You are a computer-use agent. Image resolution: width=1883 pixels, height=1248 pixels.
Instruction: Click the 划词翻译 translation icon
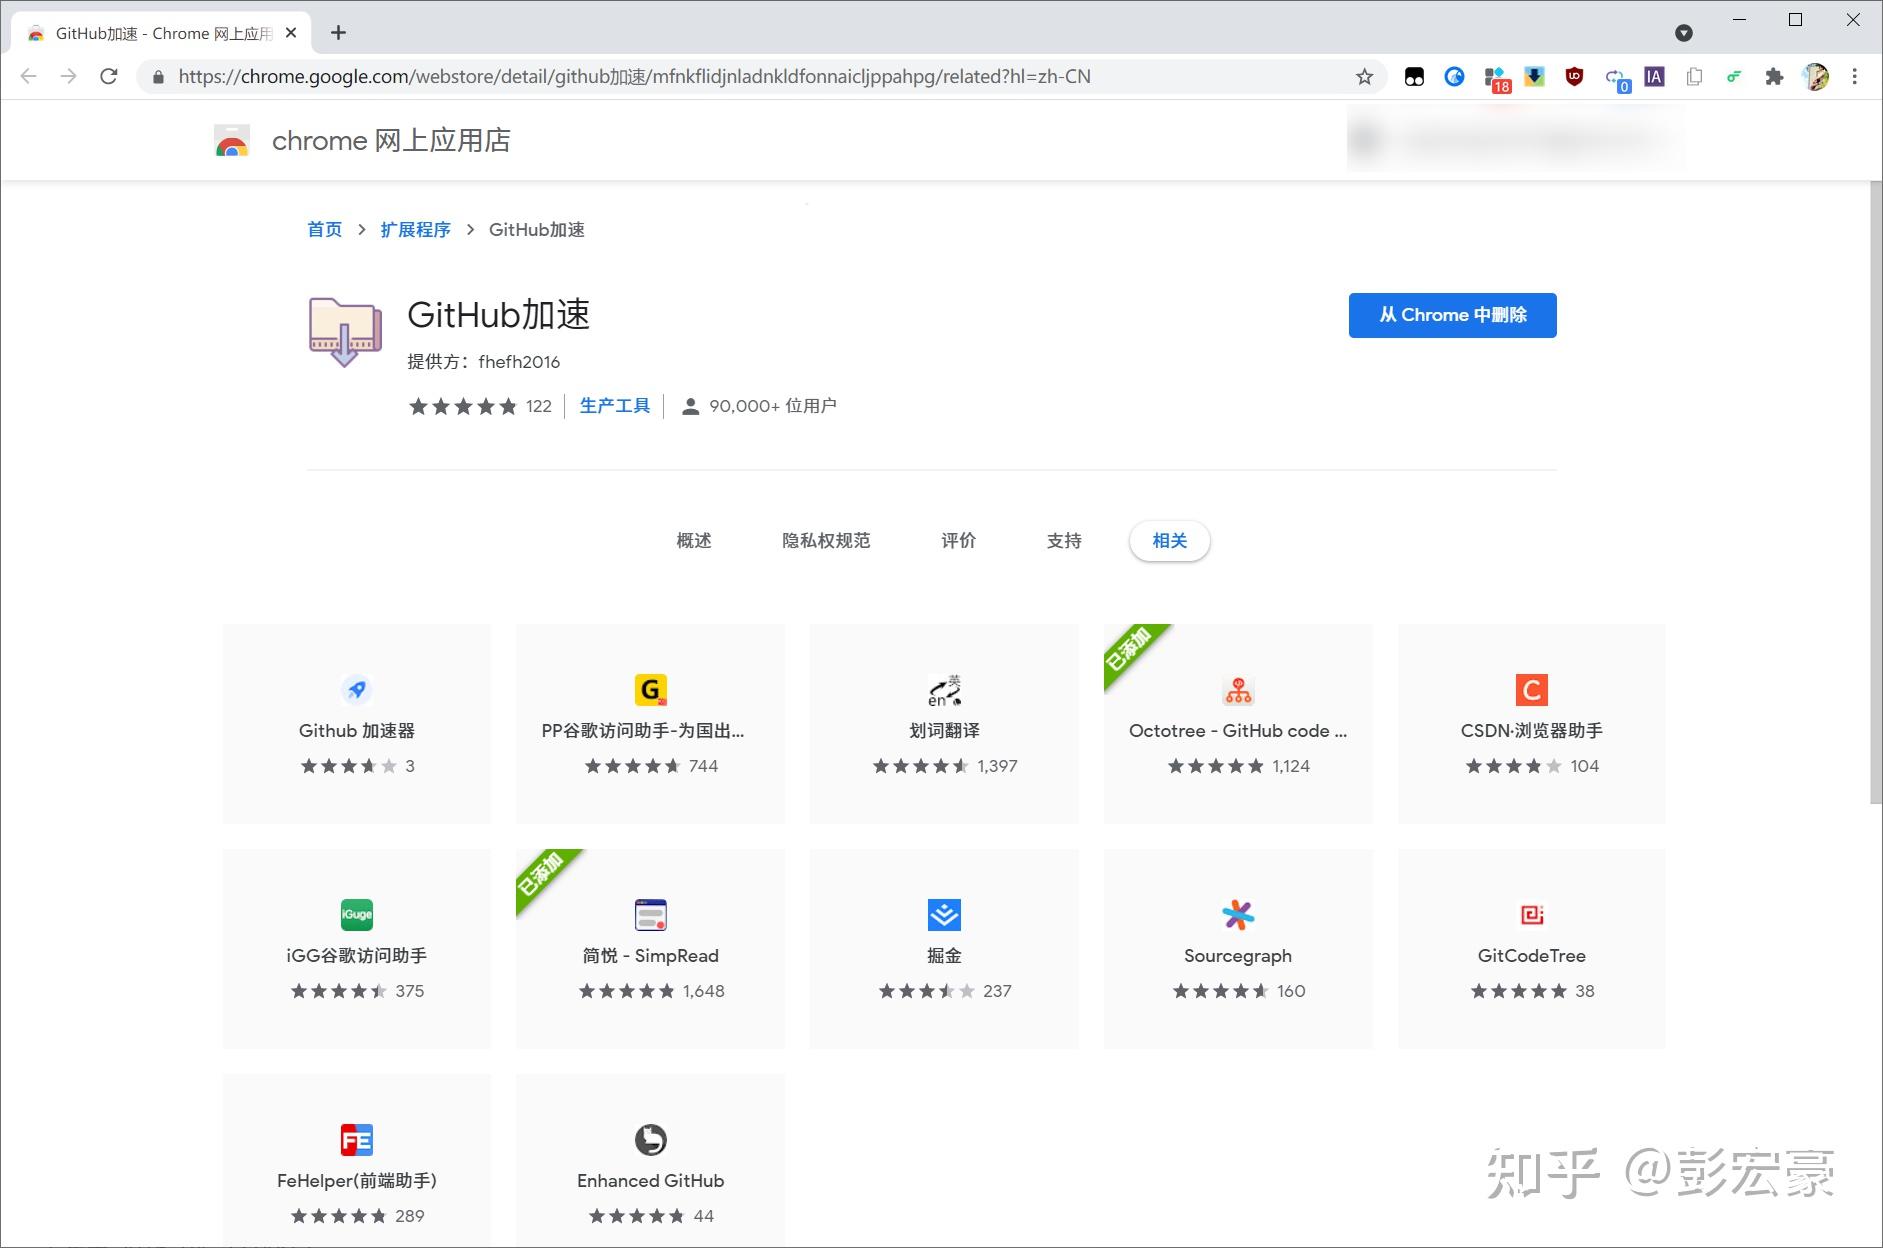pos(944,689)
